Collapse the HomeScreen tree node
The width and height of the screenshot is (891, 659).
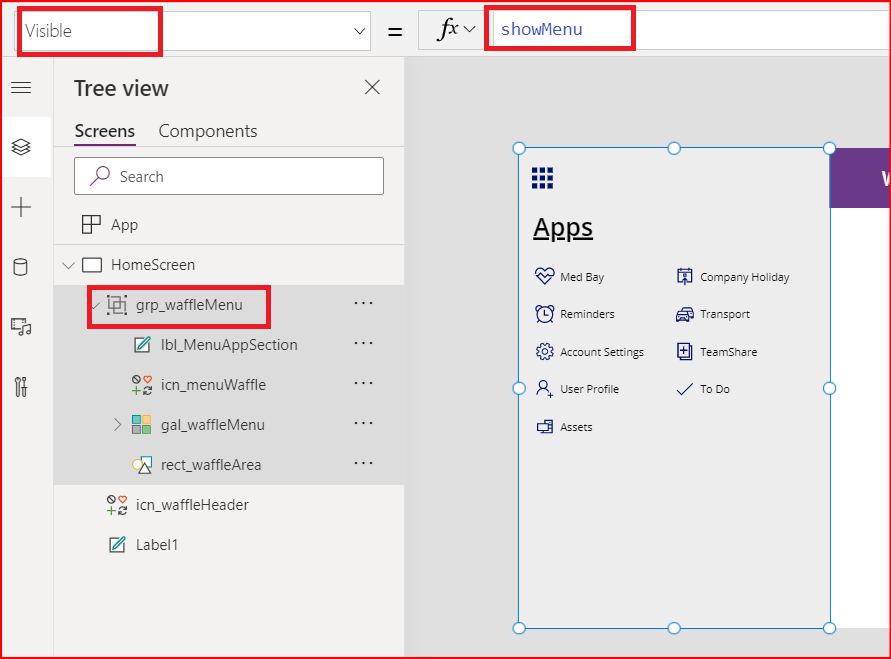click(x=68, y=265)
